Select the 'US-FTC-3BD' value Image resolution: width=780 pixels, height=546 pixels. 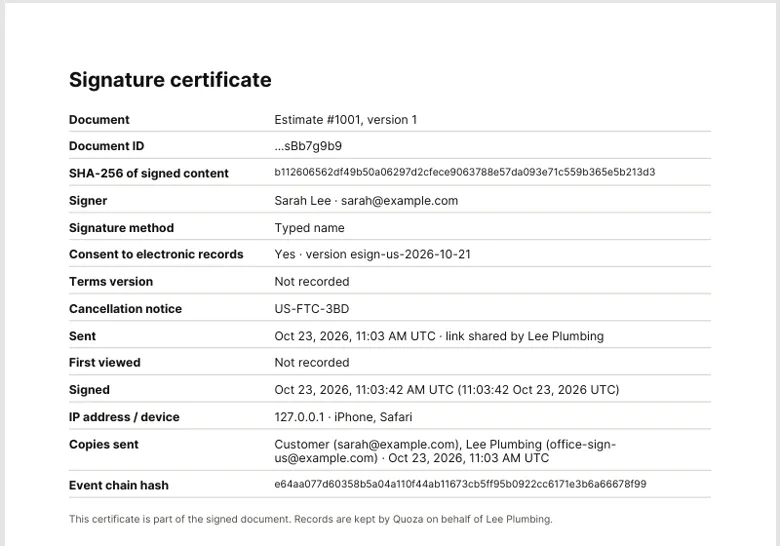click(x=312, y=309)
